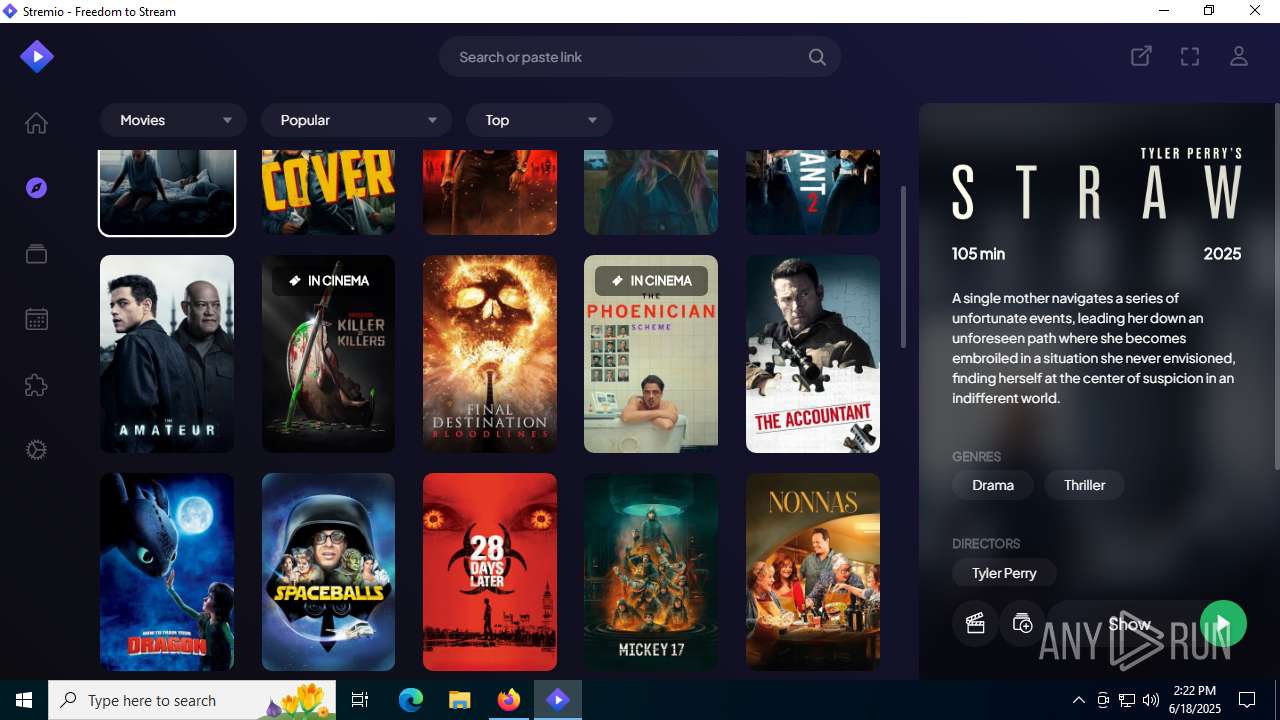The width and height of the screenshot is (1280, 720).
Task: Open volume control in system tray
Action: tap(1151, 700)
